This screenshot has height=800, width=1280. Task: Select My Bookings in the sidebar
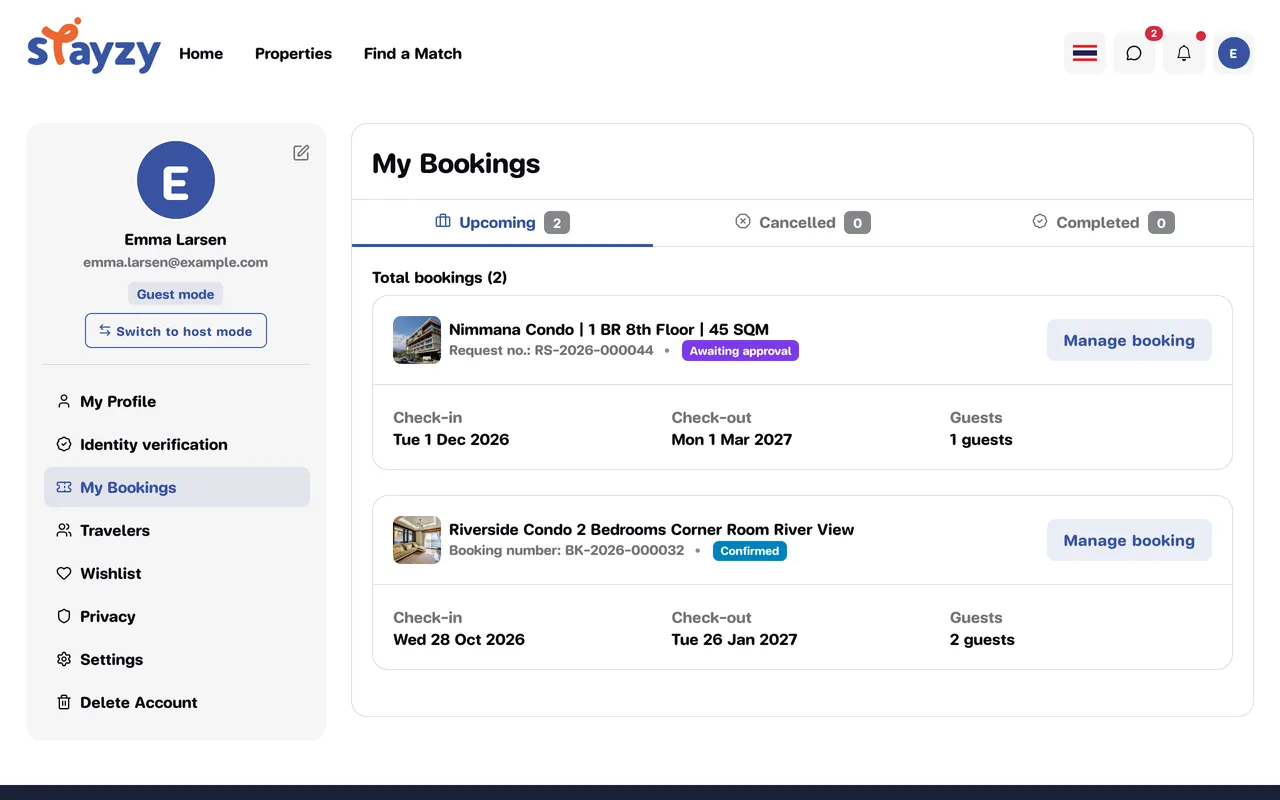(x=177, y=487)
